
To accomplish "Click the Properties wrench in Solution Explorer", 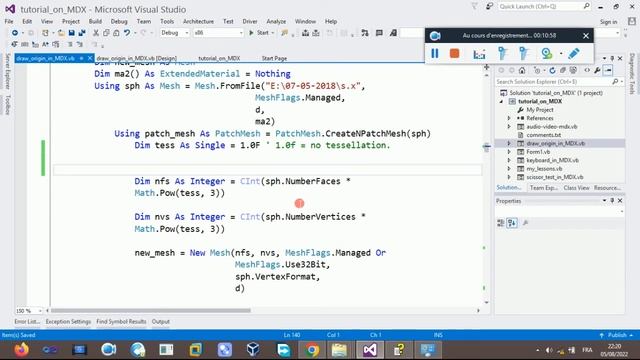I will tap(597, 70).
